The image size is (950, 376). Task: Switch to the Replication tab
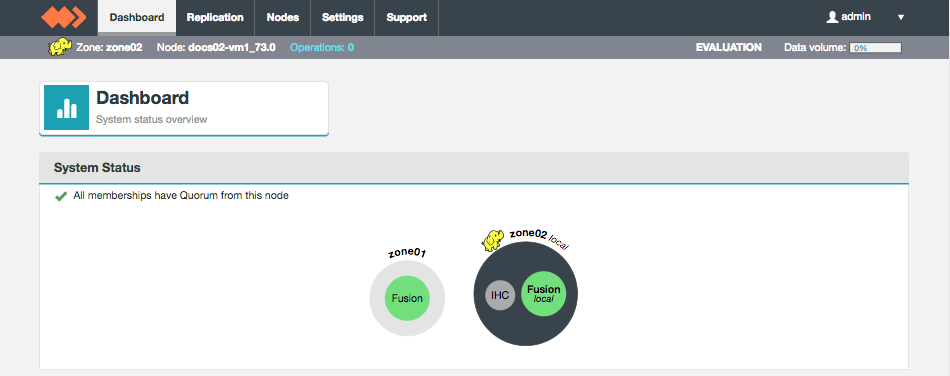215,18
